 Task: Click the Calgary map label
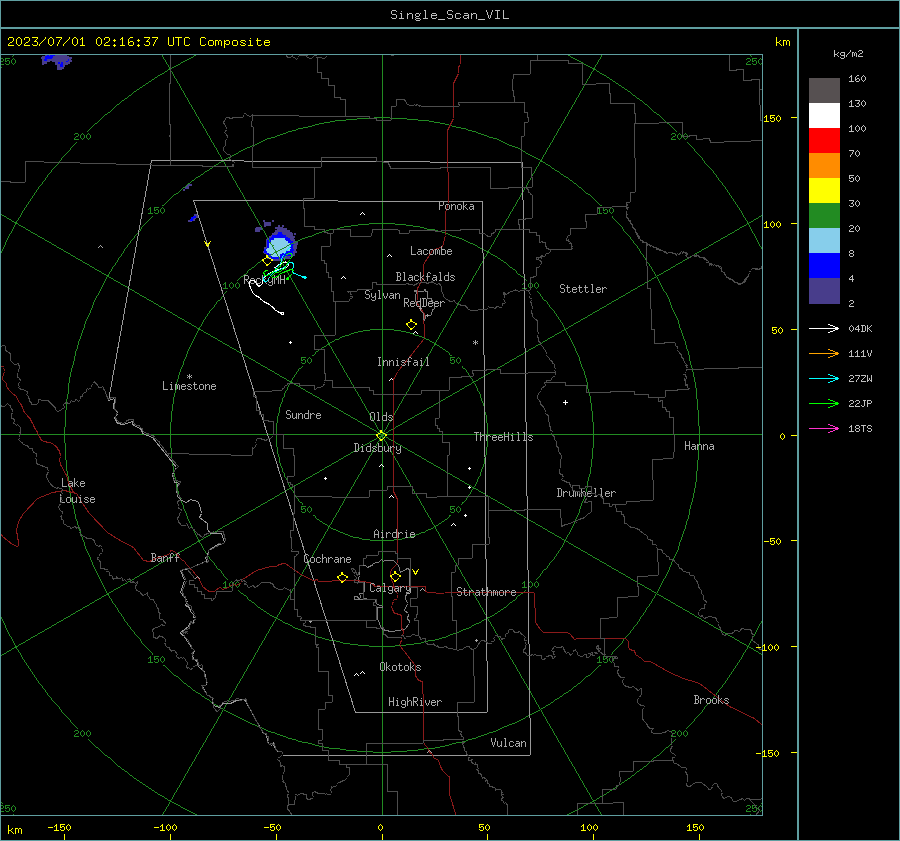coord(390,588)
